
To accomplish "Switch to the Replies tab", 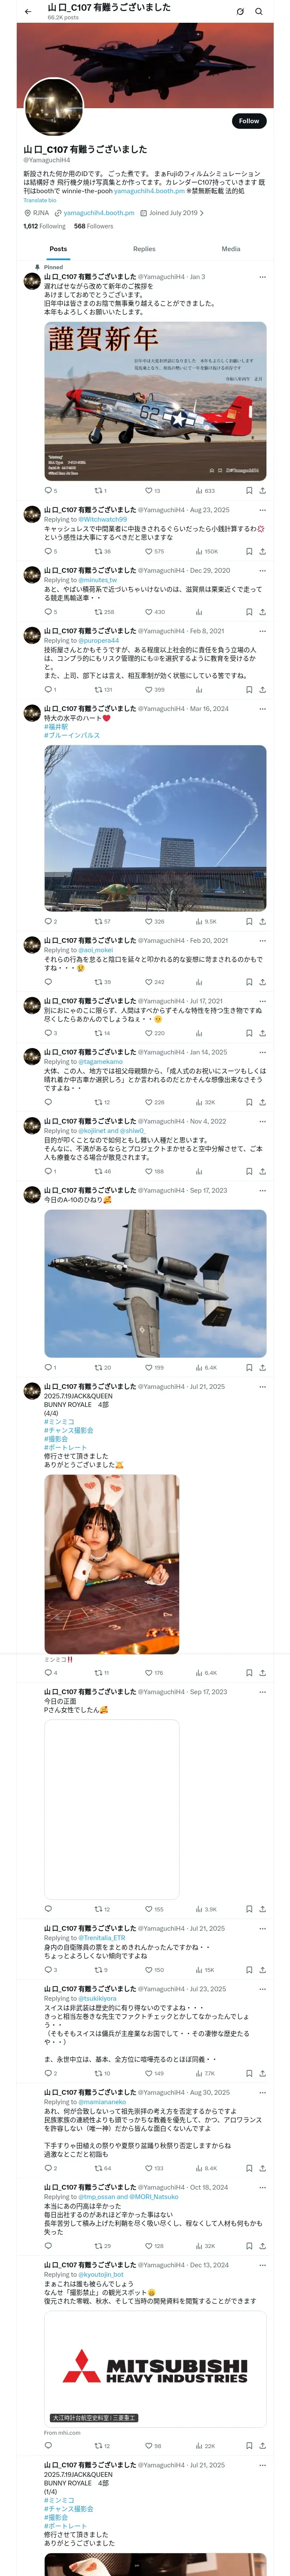I will [x=144, y=249].
